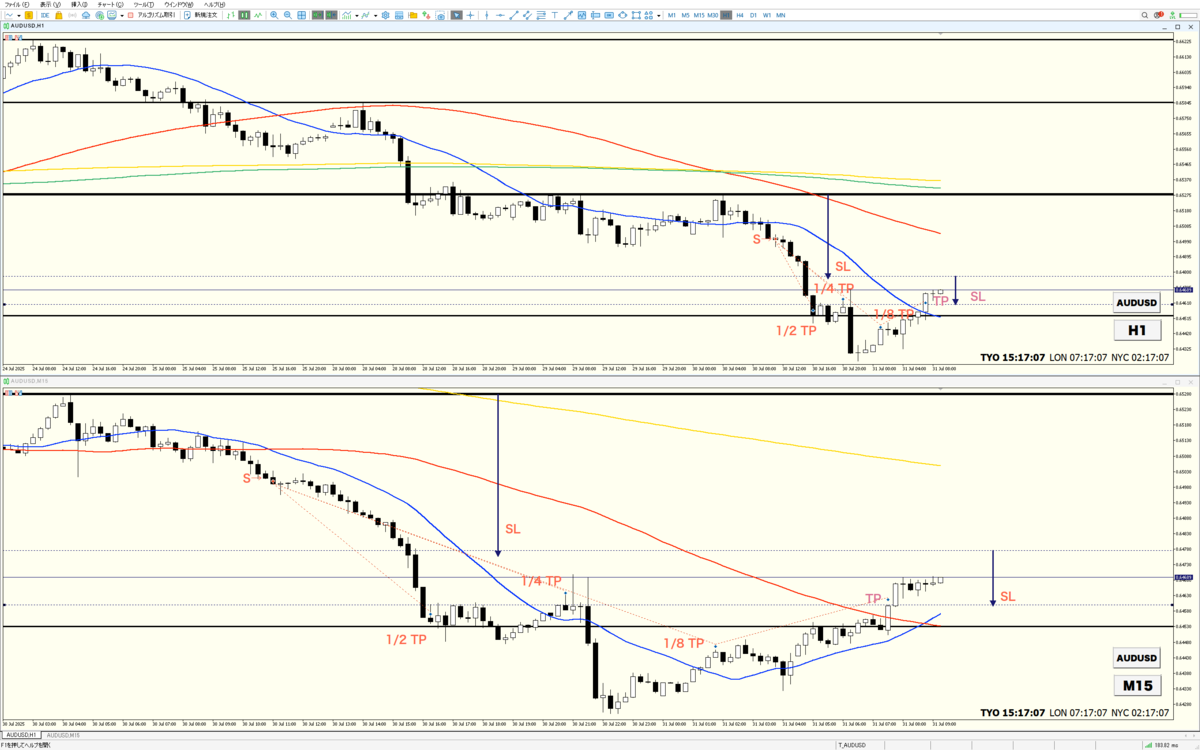Select the ellipse shape tool
This screenshot has width=1200, height=750.
[622, 16]
